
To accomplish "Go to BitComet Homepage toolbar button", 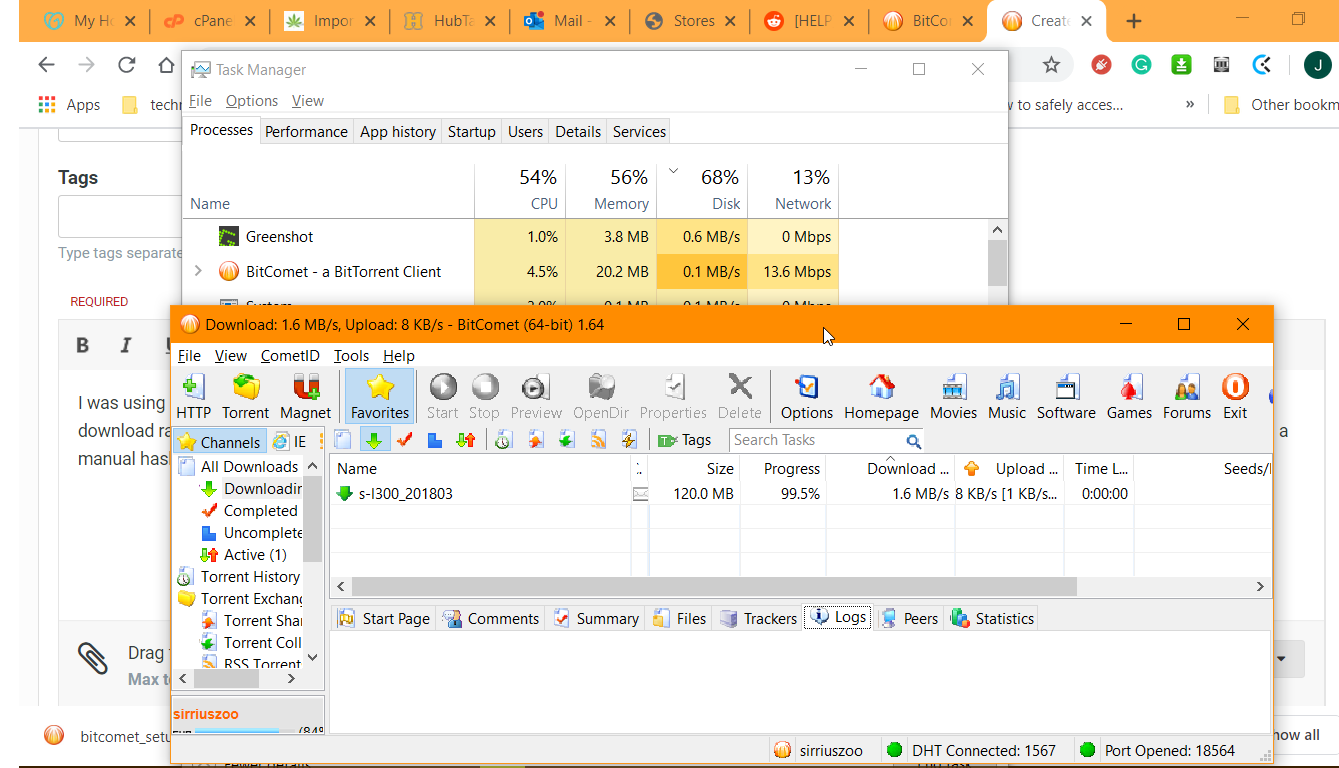I will coord(881,396).
